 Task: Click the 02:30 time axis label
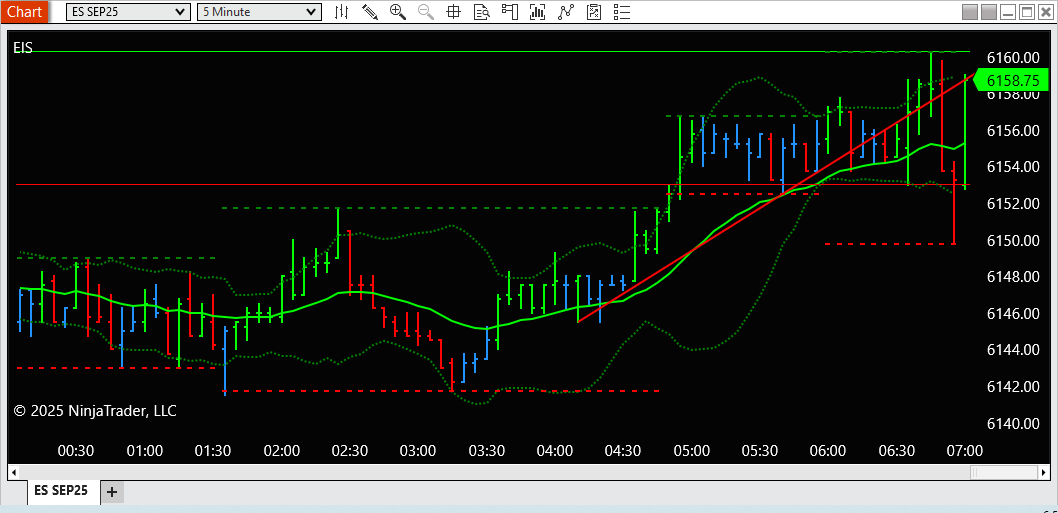[350, 450]
